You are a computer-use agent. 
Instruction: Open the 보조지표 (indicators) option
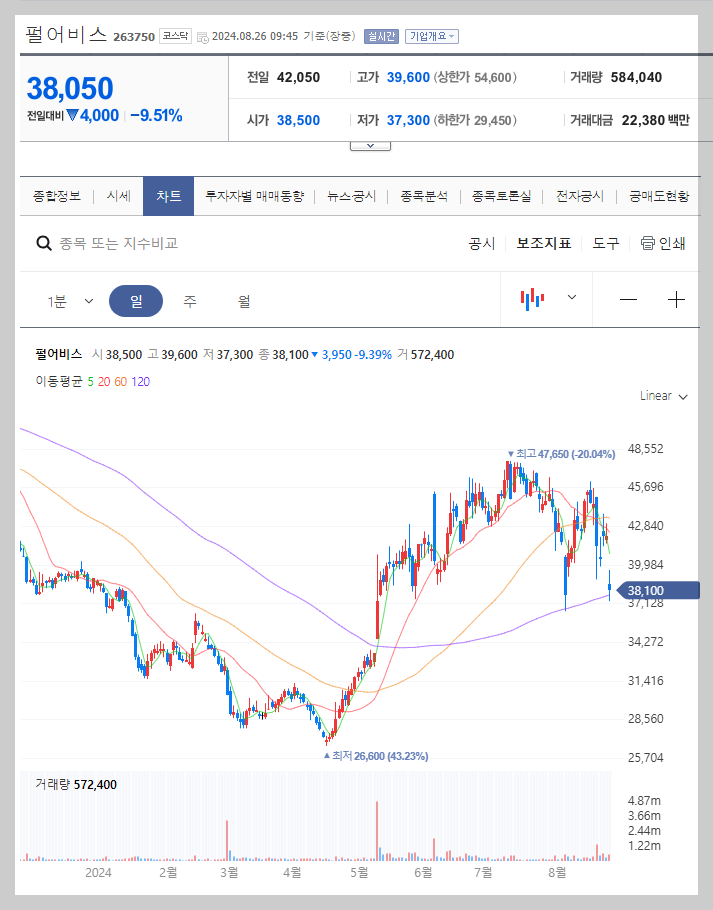(543, 243)
